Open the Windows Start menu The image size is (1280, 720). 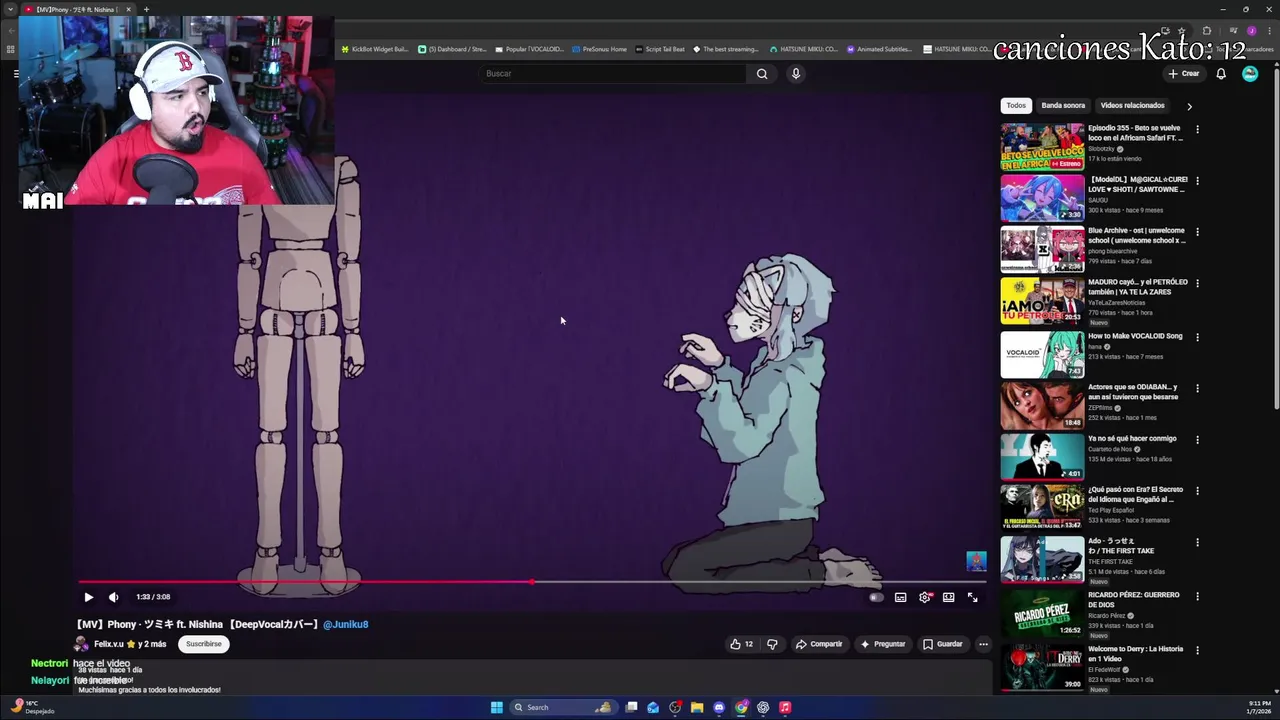(x=497, y=707)
